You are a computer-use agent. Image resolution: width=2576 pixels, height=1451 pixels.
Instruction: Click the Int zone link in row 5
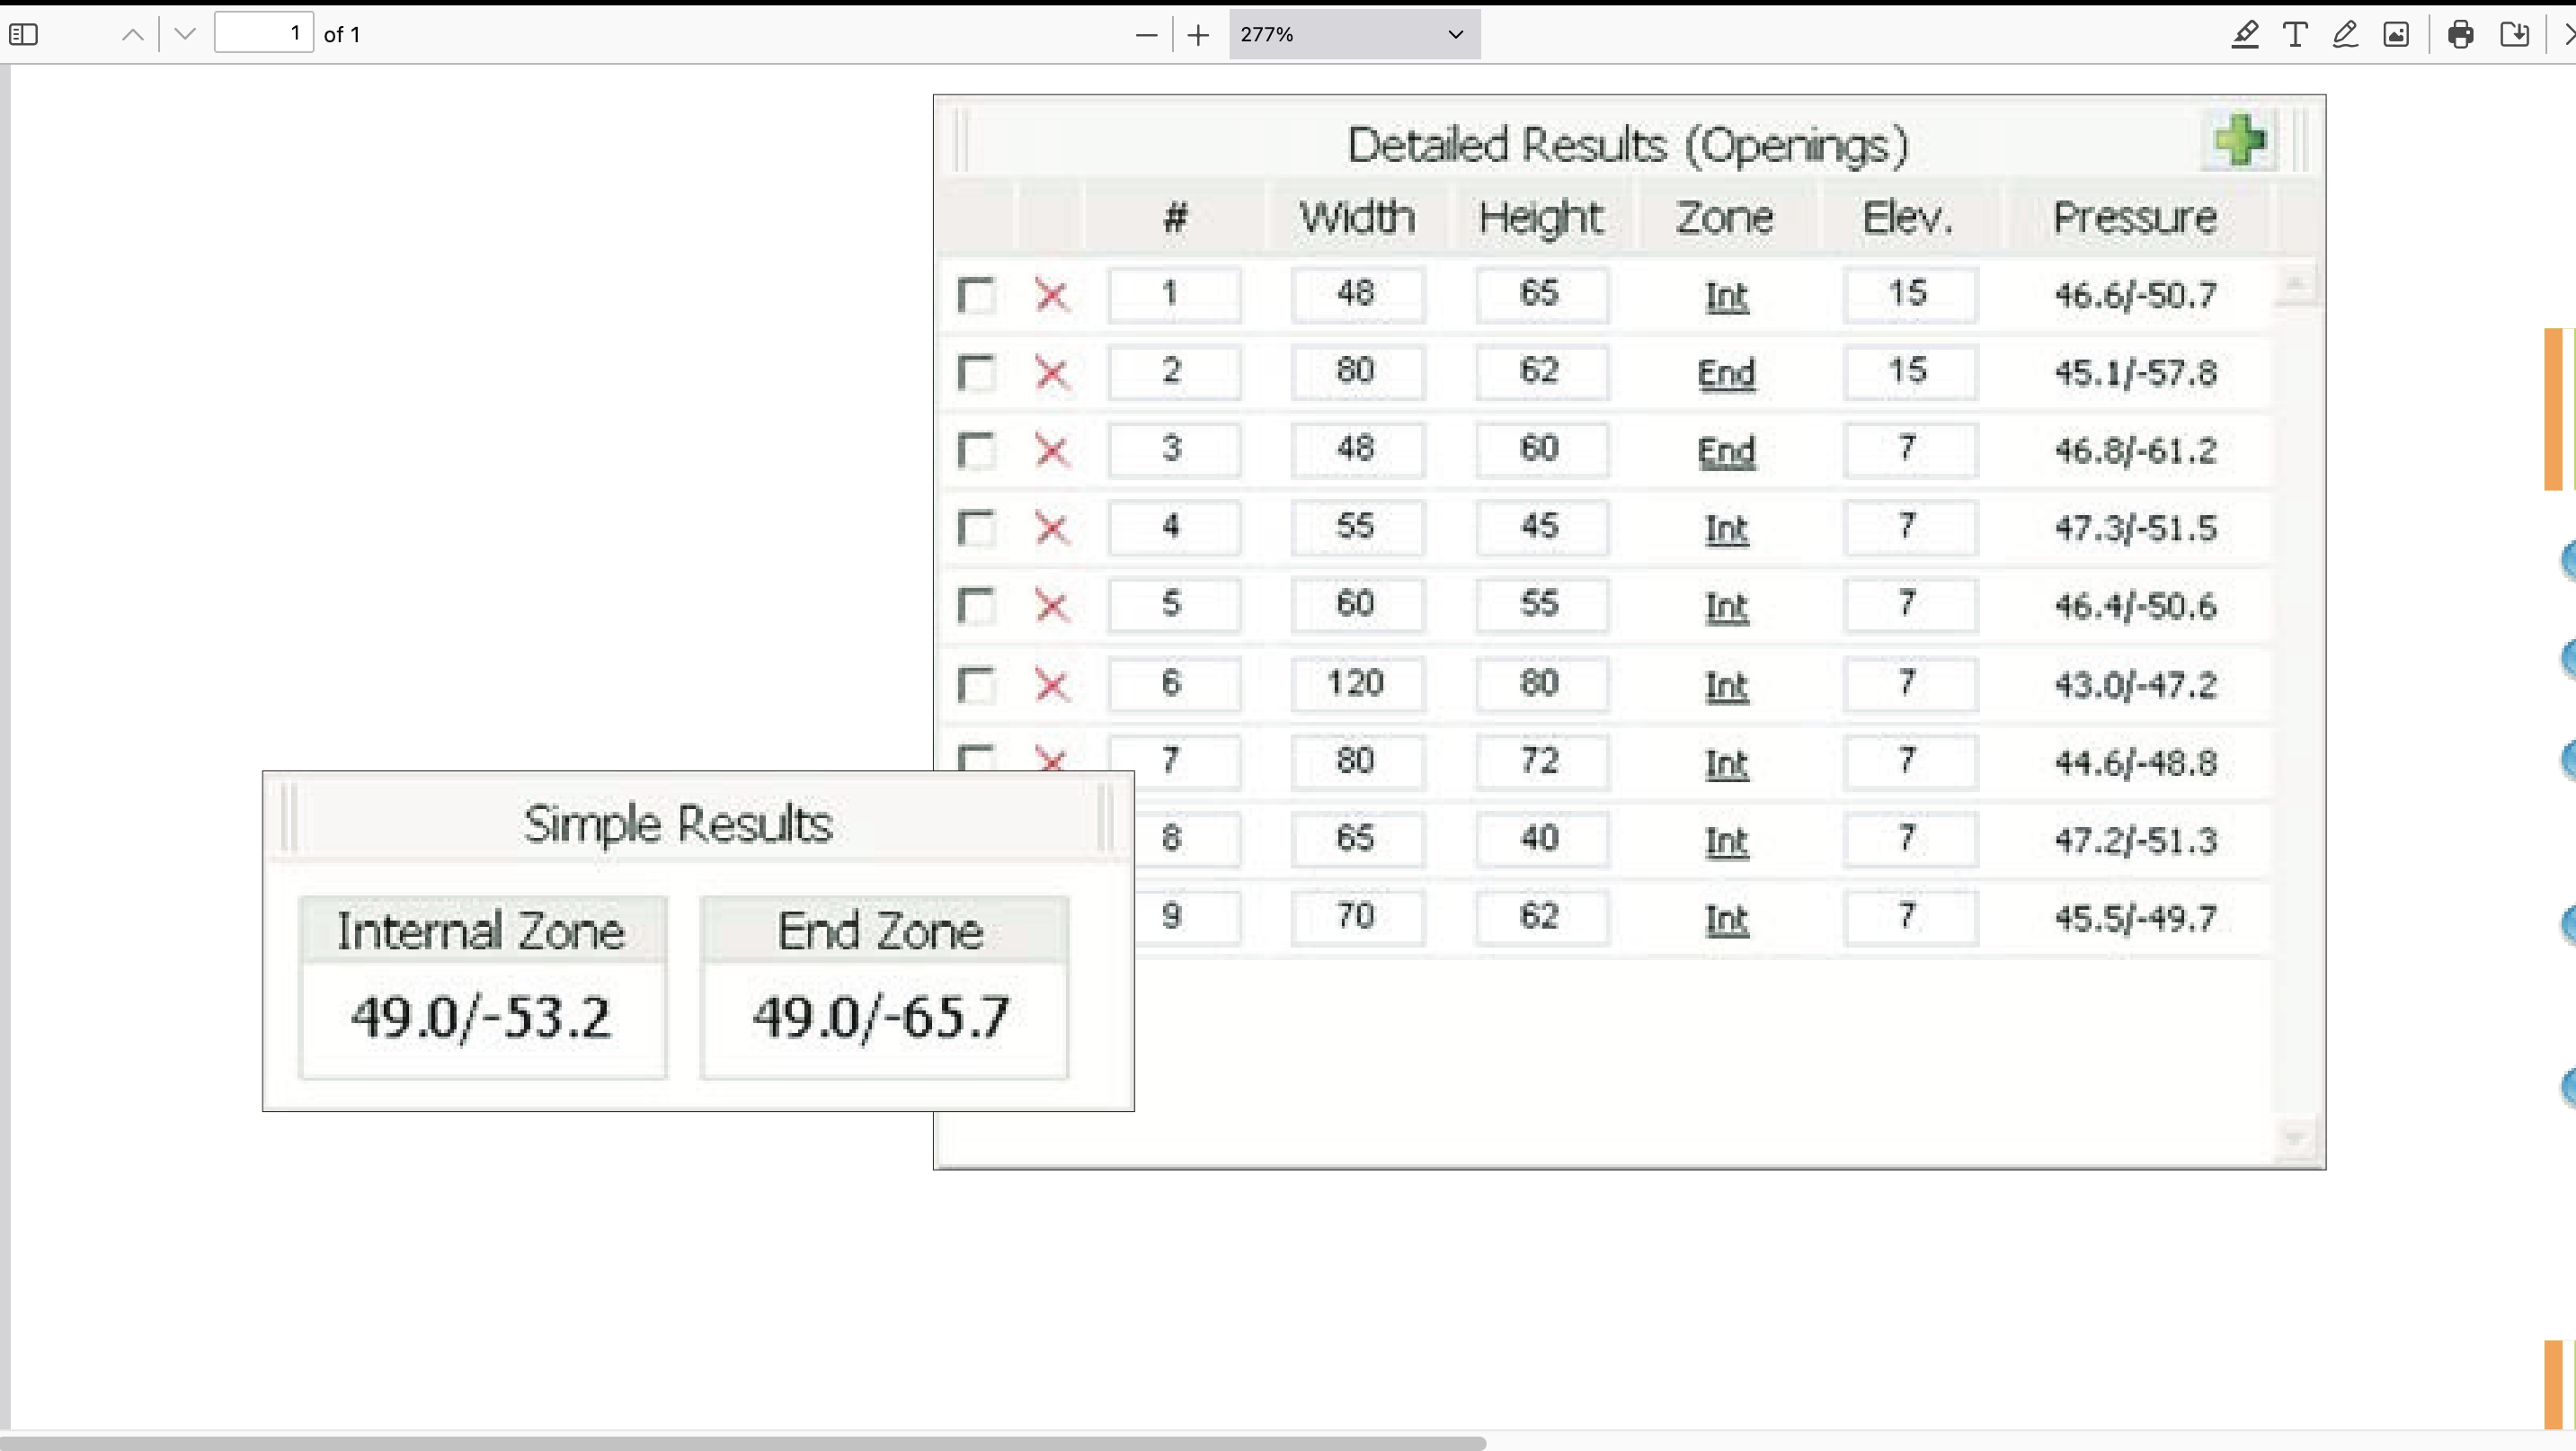1726,606
